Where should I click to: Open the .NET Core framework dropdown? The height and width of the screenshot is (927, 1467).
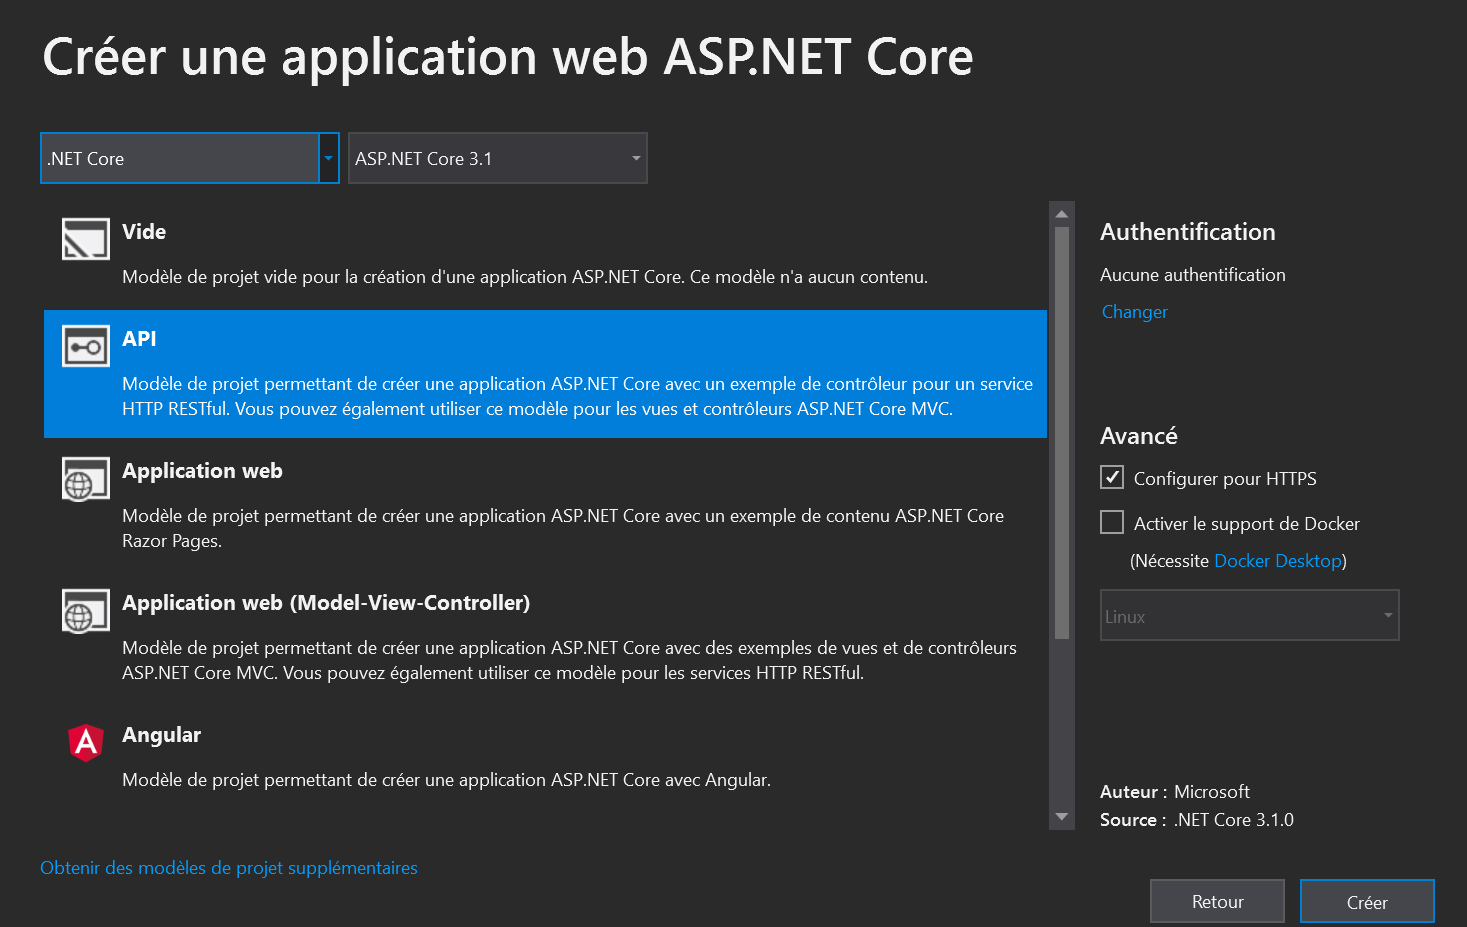(189, 158)
